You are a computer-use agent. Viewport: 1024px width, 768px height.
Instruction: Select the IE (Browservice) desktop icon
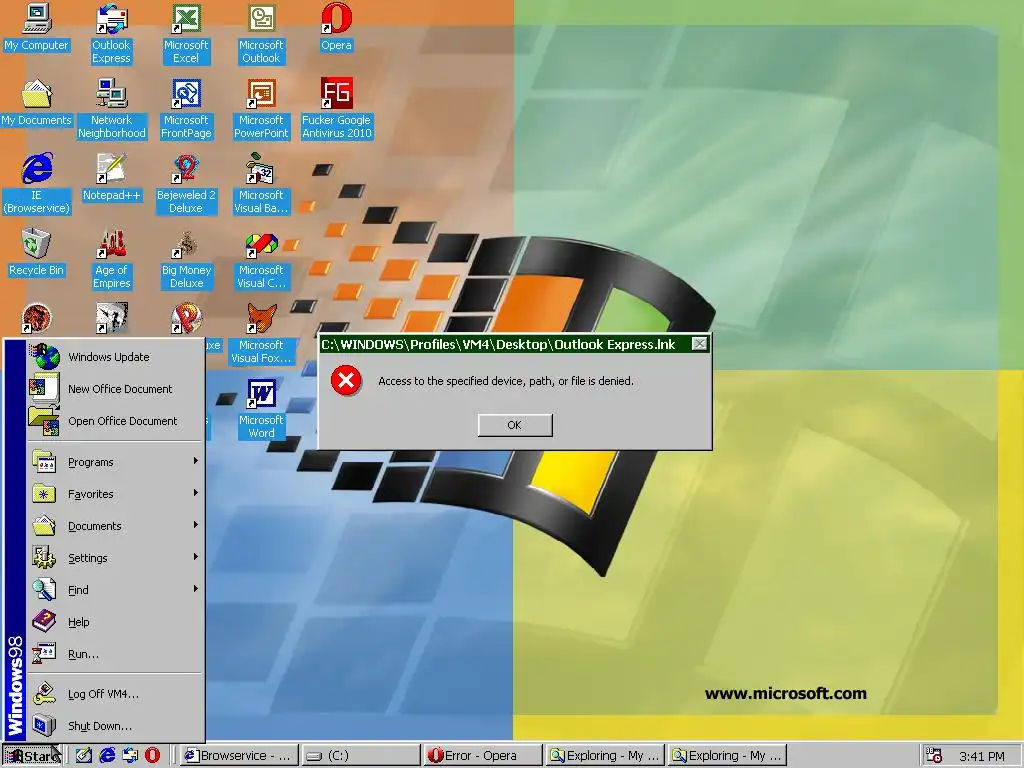(x=37, y=184)
